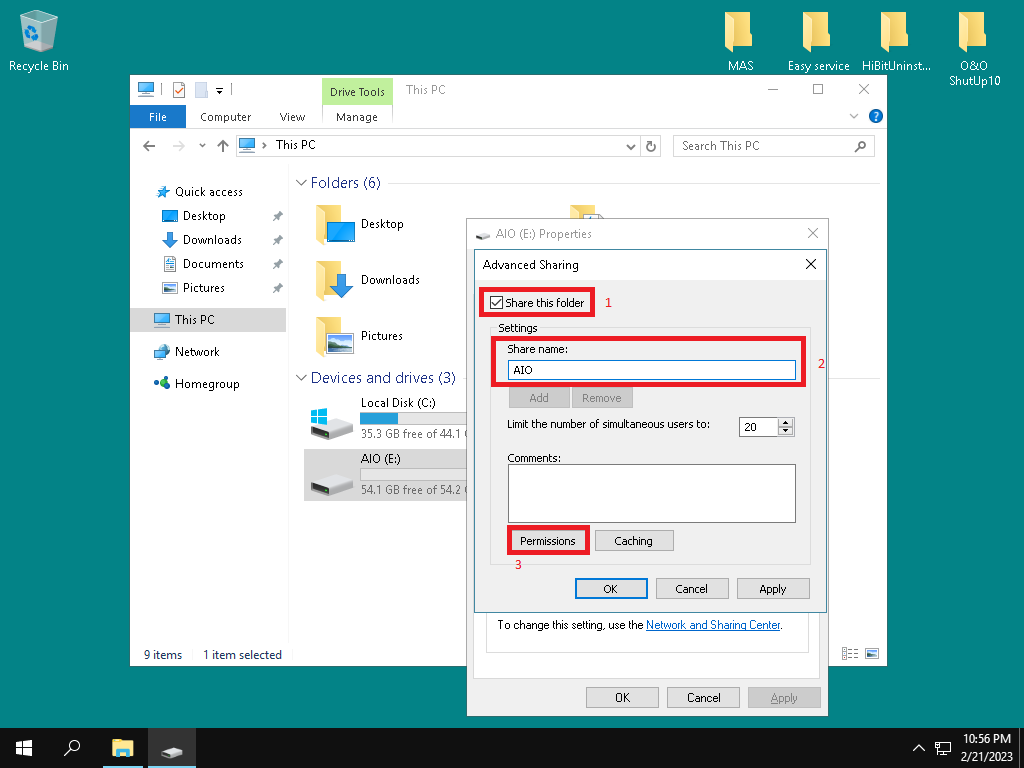
Task: Collapse the Folders (6) group
Action: (300, 184)
